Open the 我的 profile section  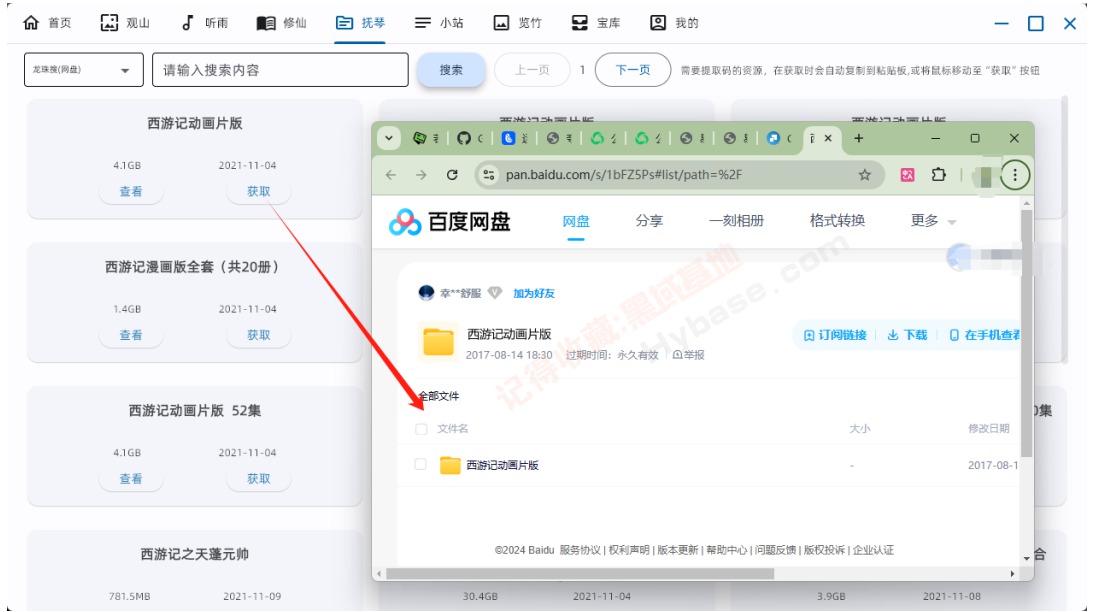click(674, 22)
